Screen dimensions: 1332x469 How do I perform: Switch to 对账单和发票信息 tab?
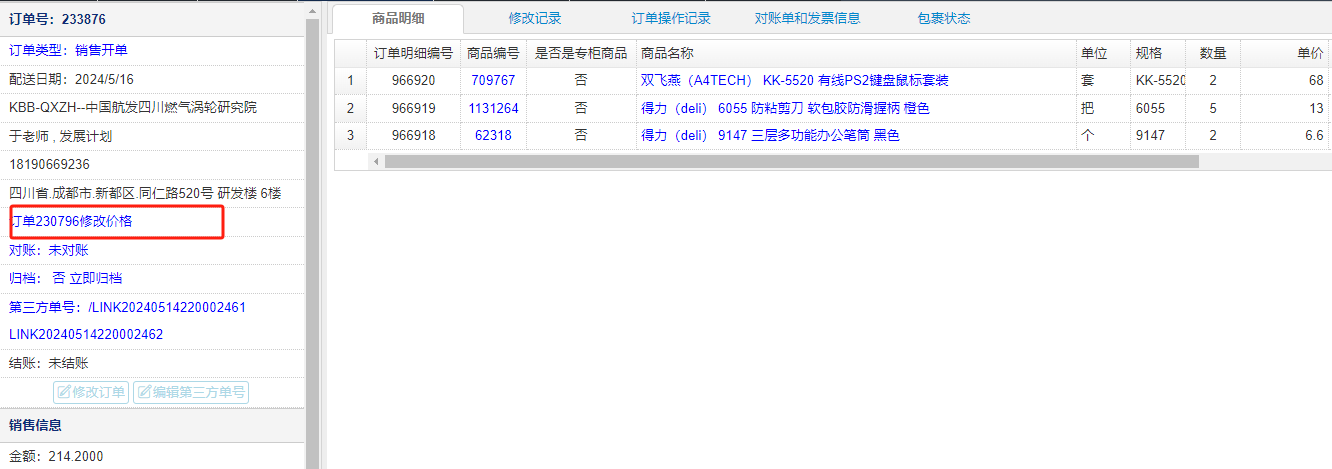point(807,18)
